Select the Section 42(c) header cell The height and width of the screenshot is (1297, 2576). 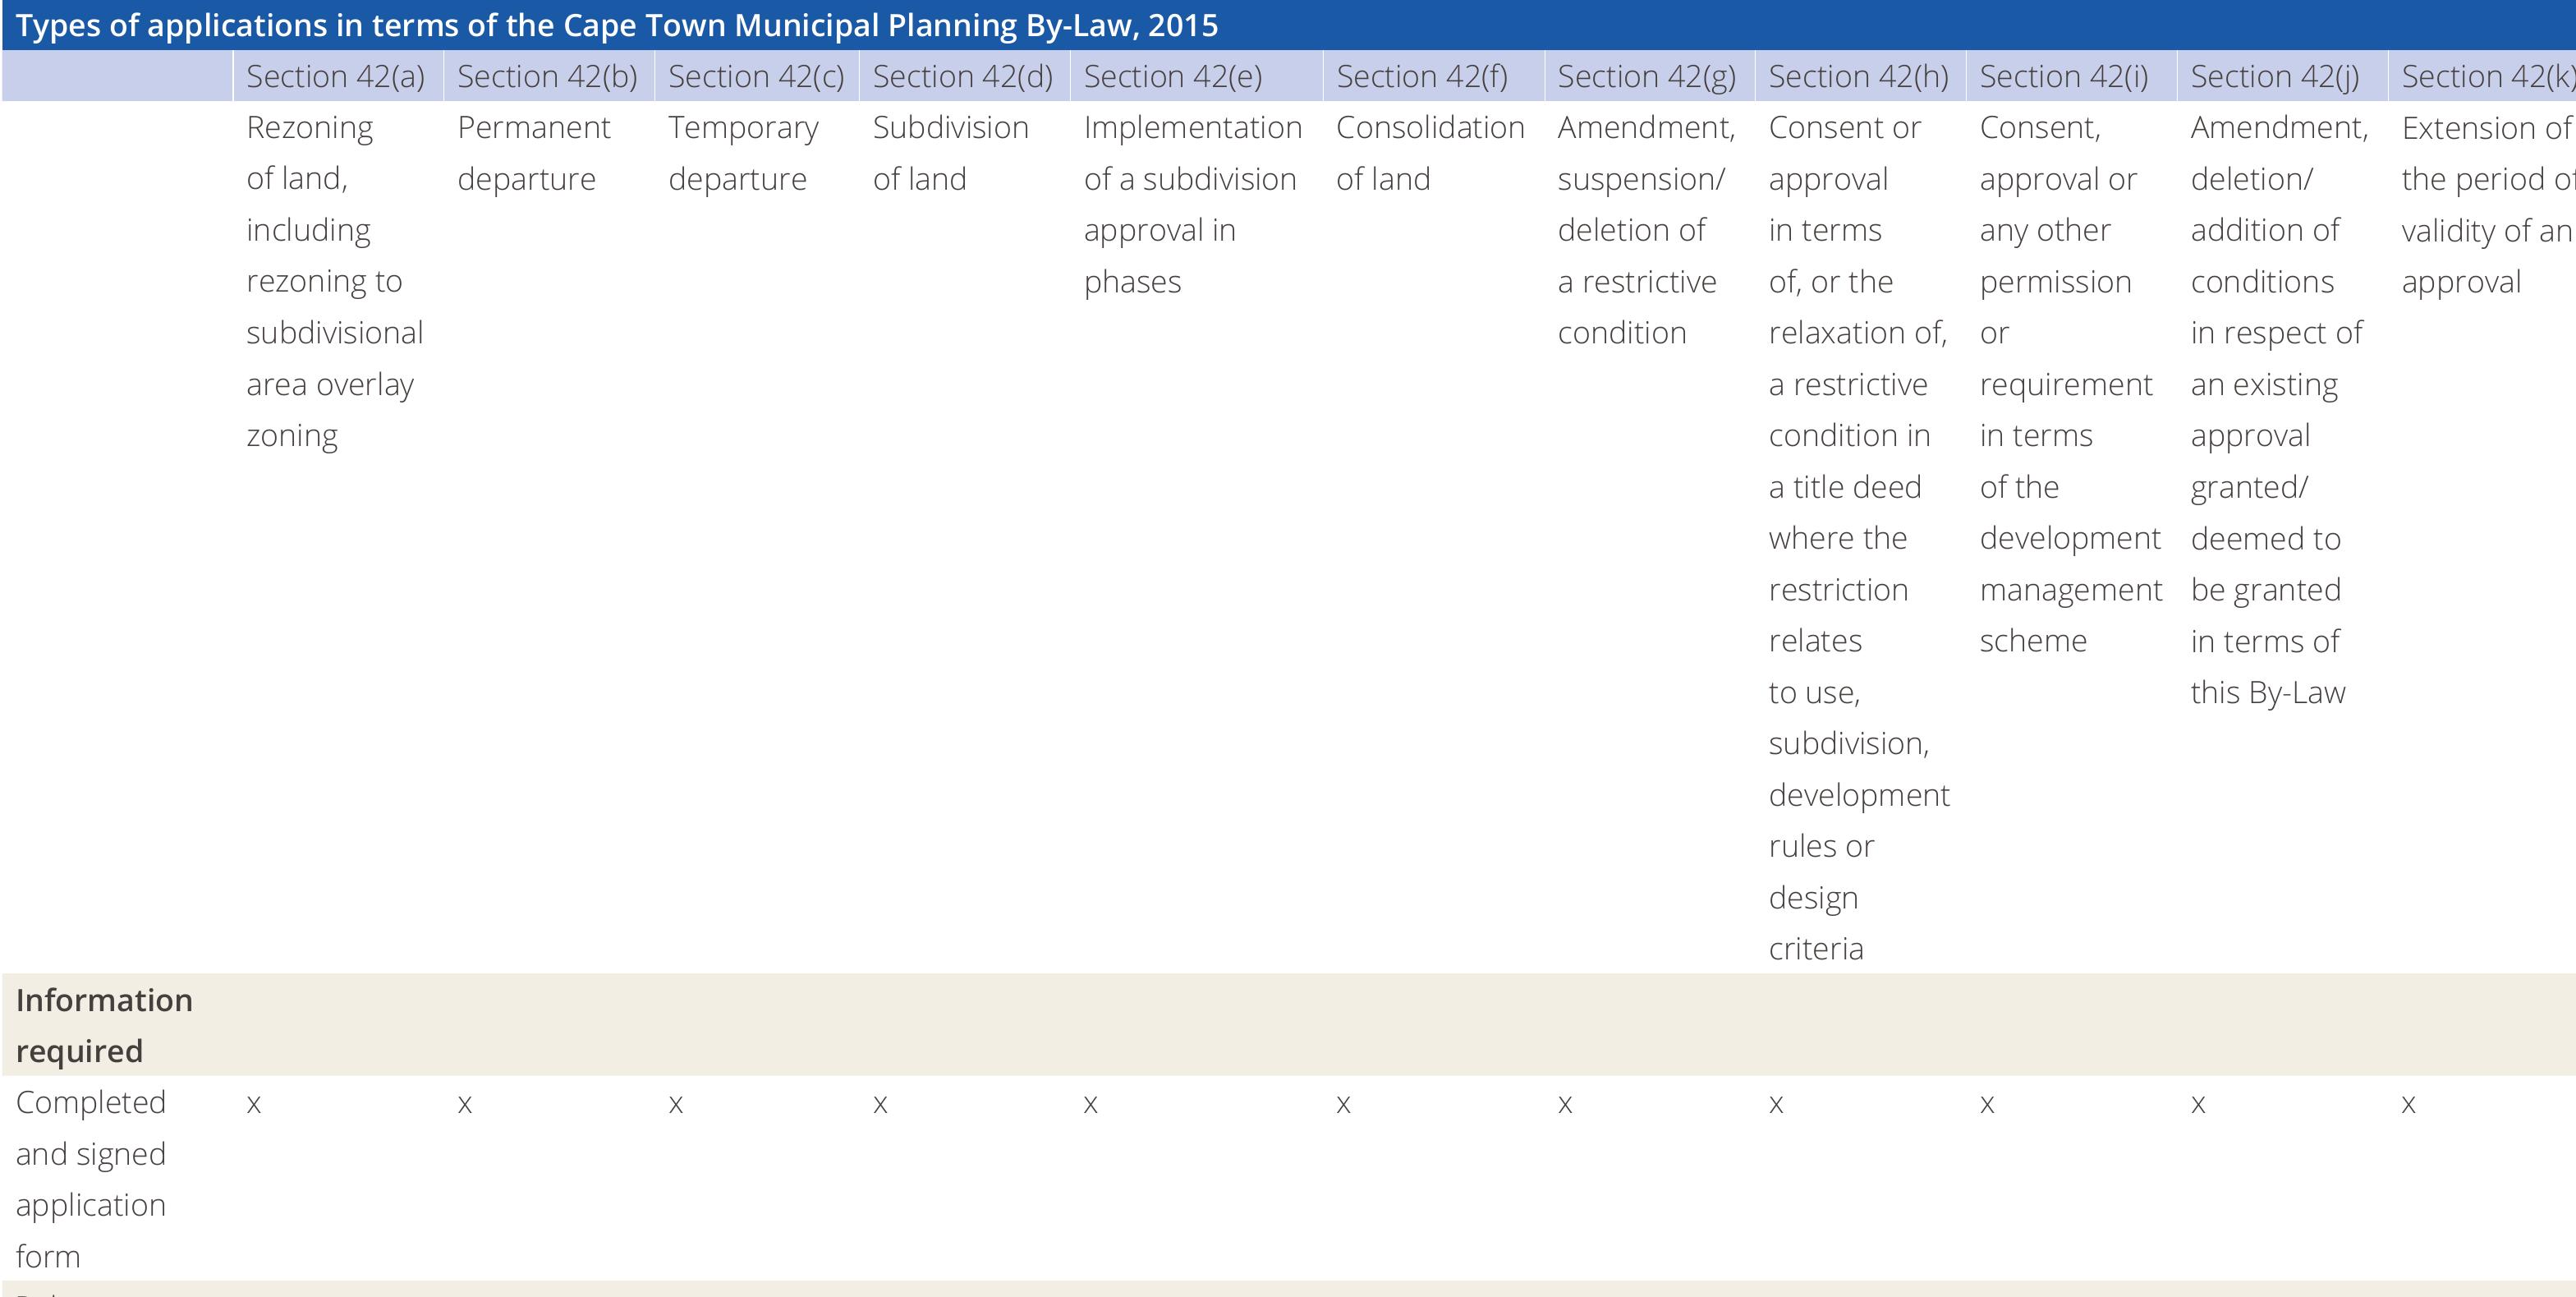click(756, 77)
